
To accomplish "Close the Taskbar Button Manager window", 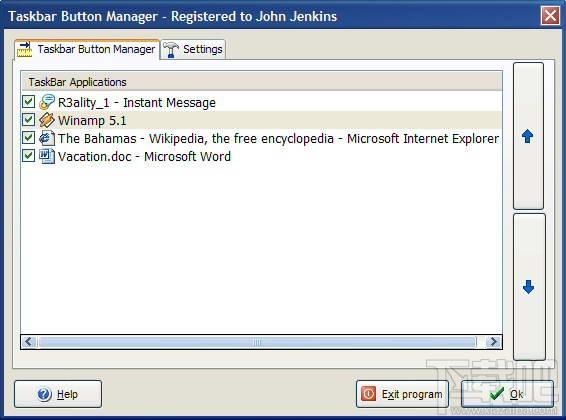I will 550,16.
